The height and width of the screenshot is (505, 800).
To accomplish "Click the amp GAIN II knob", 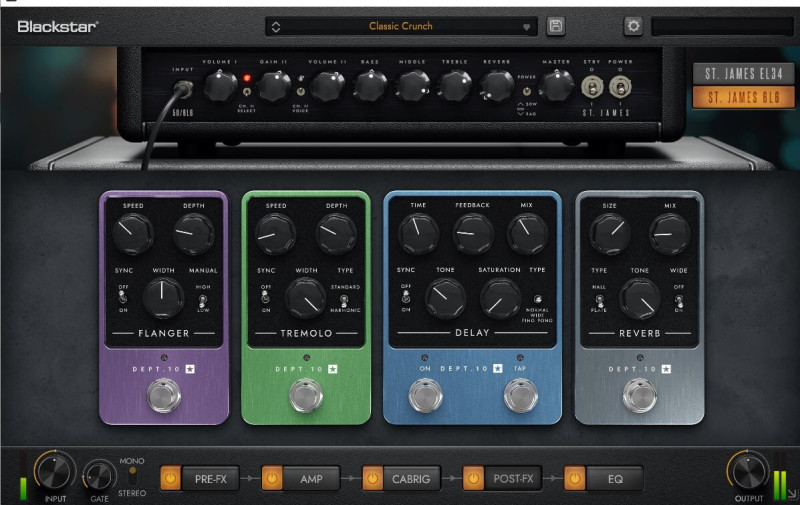I will (x=274, y=85).
